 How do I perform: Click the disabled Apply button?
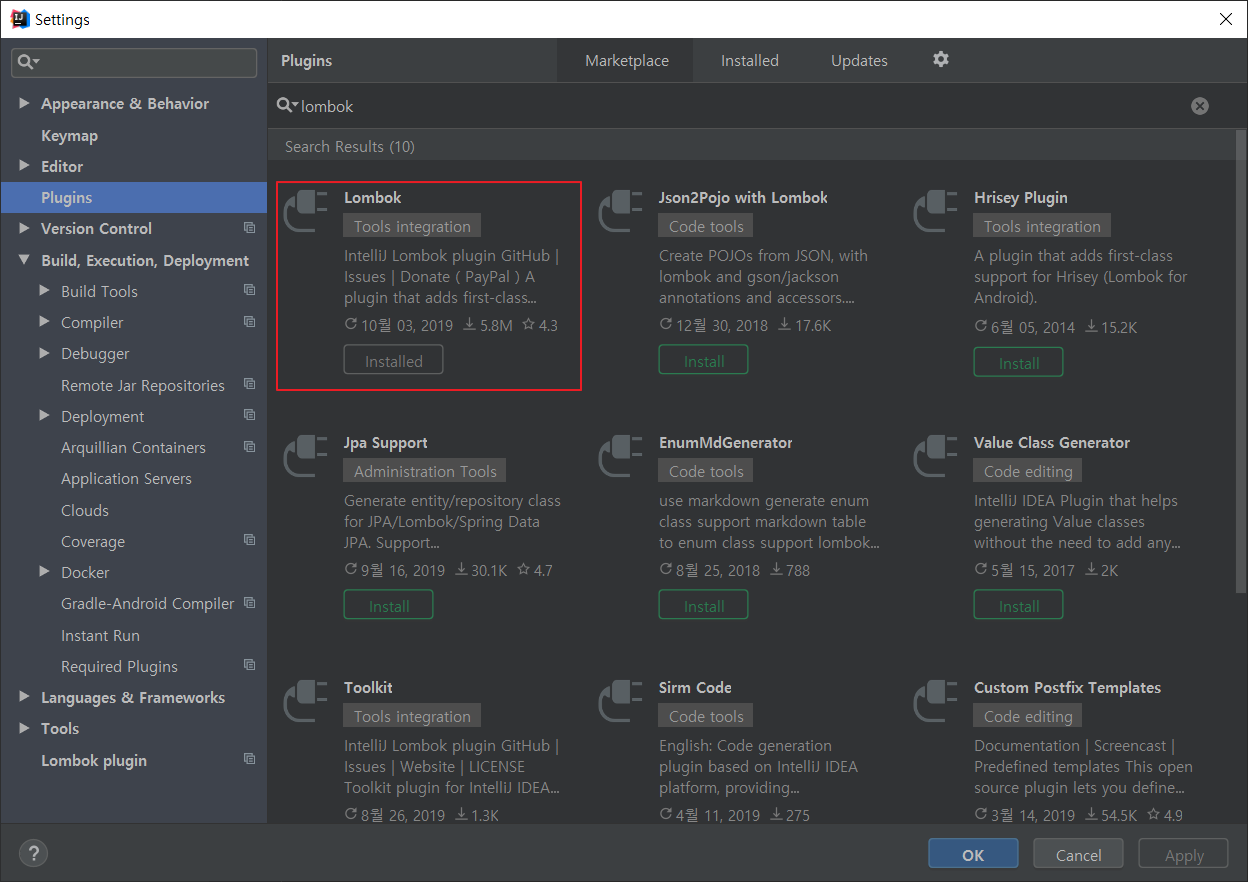click(x=1184, y=854)
